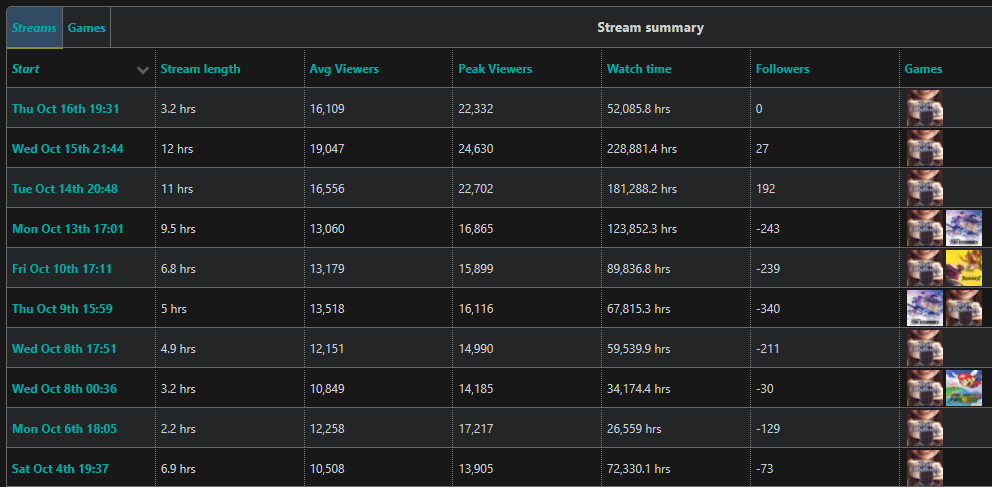Sort streams by Watch time column
The image size is (992, 487).
pyautogui.click(x=639, y=69)
